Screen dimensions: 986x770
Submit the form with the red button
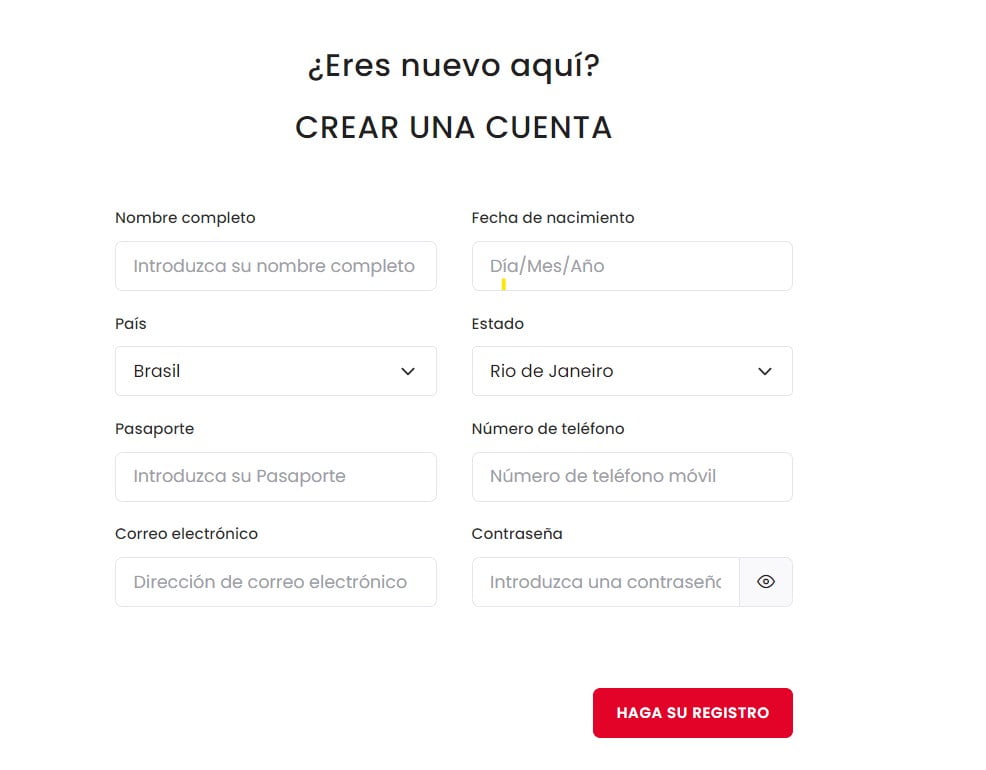[x=692, y=712]
